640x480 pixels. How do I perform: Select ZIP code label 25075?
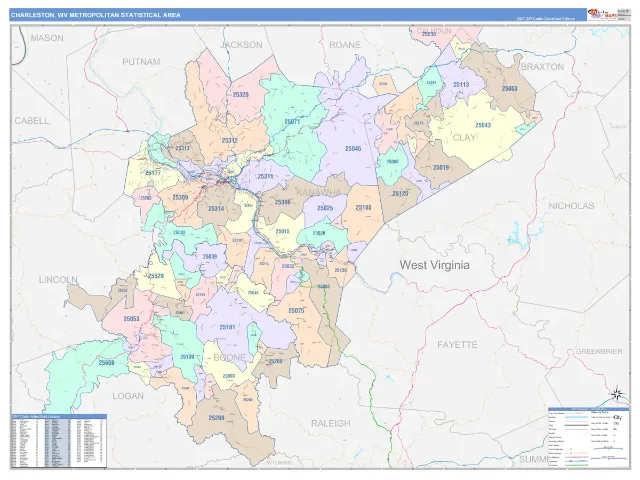point(296,311)
